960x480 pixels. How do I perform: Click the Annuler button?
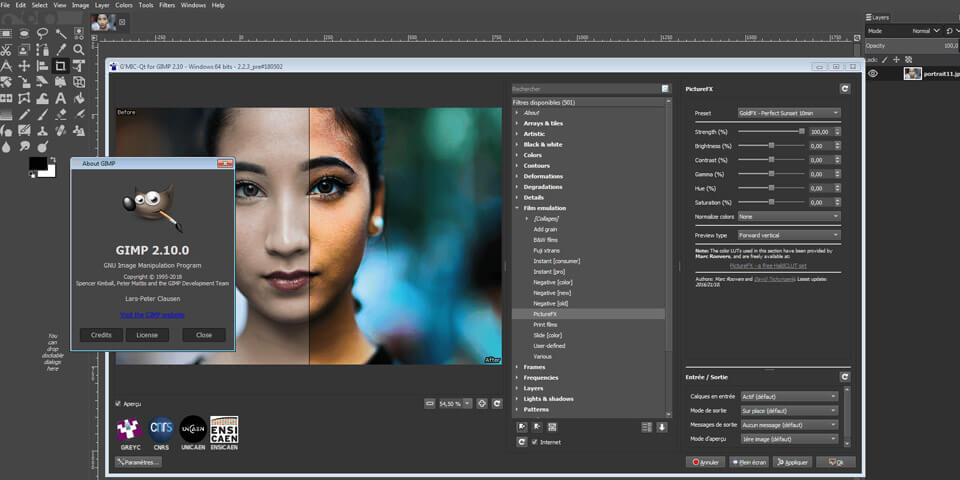[x=705, y=462]
